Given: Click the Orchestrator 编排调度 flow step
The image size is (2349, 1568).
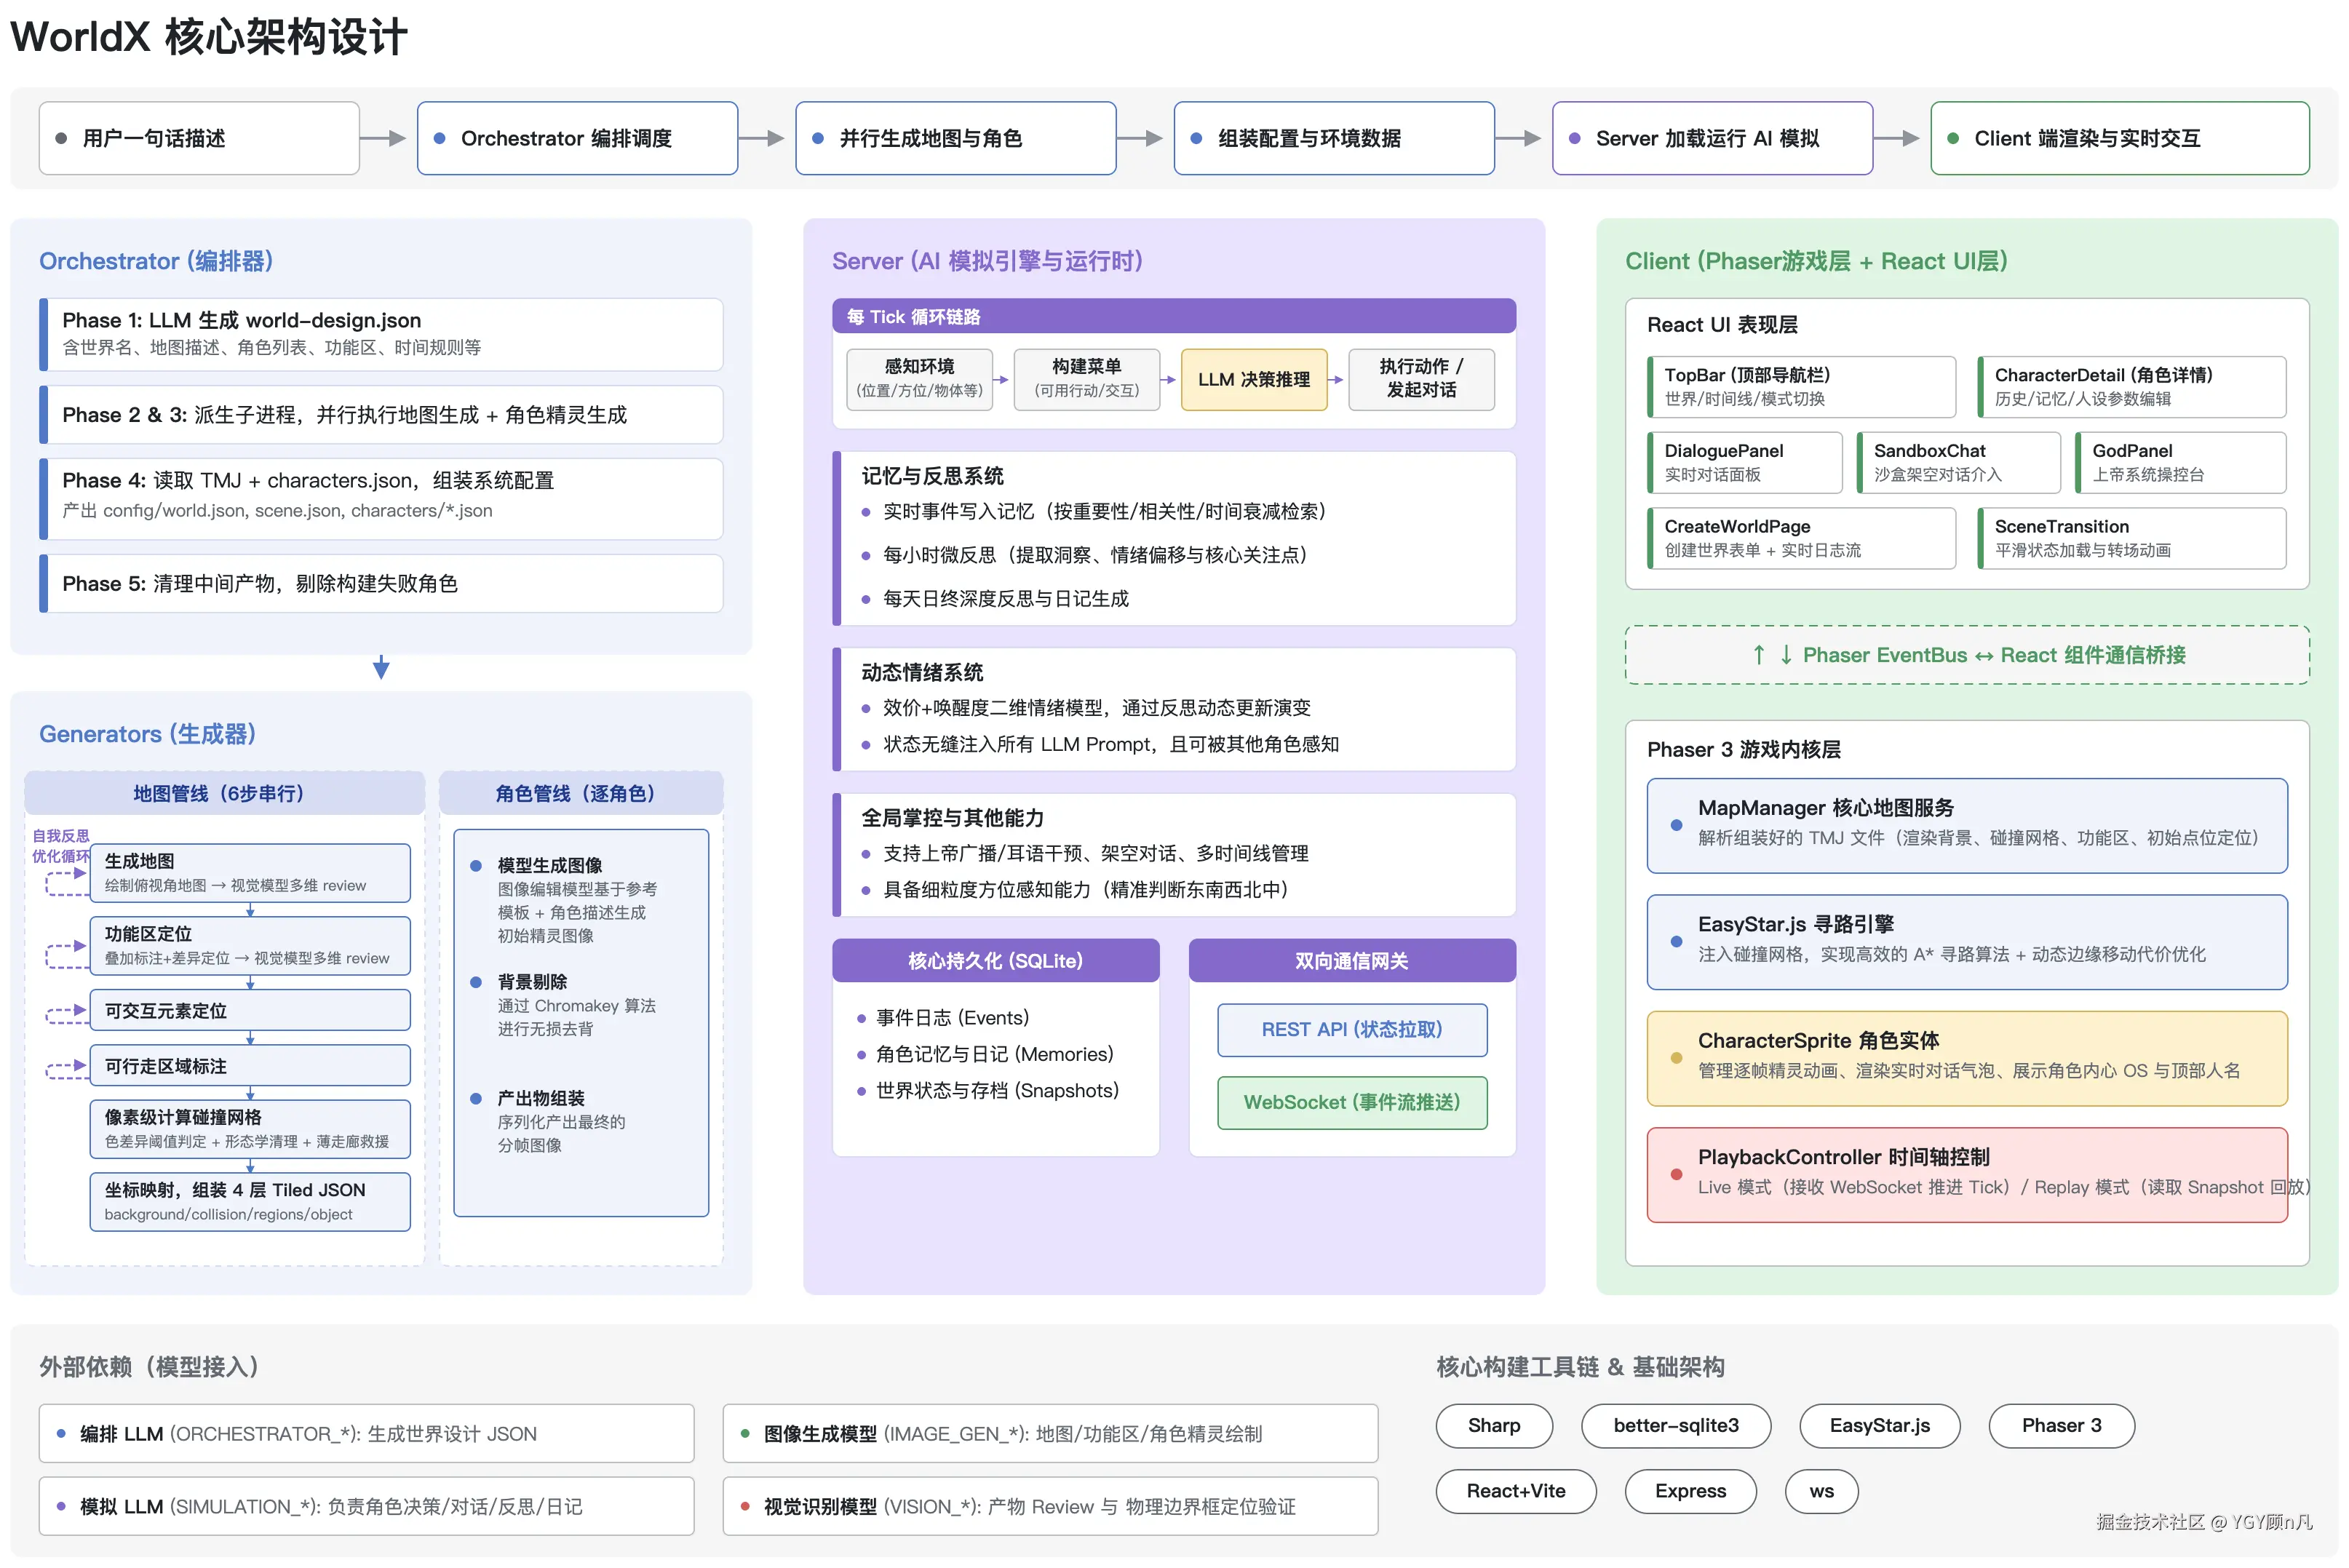Looking at the screenshot, I should (x=577, y=138).
